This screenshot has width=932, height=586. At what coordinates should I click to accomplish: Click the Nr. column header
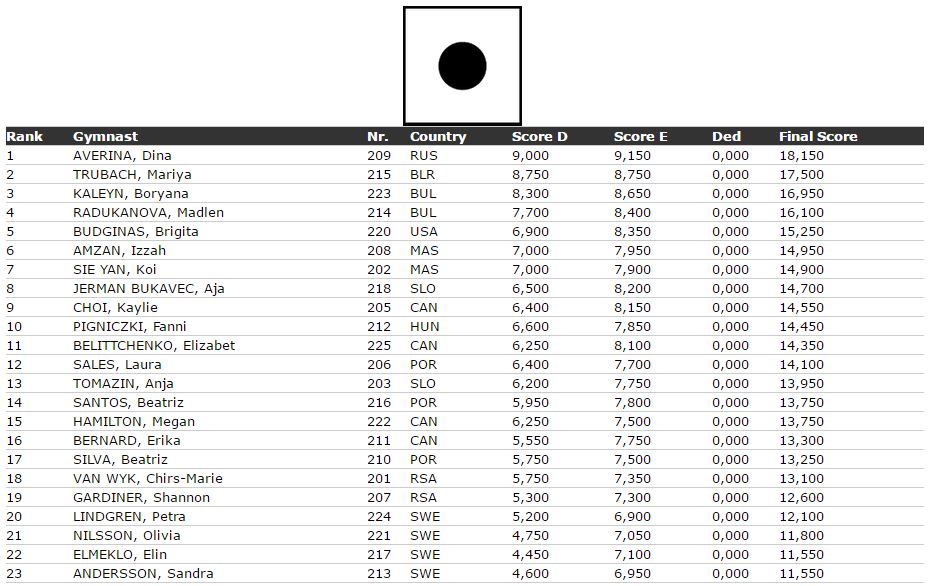coord(377,137)
